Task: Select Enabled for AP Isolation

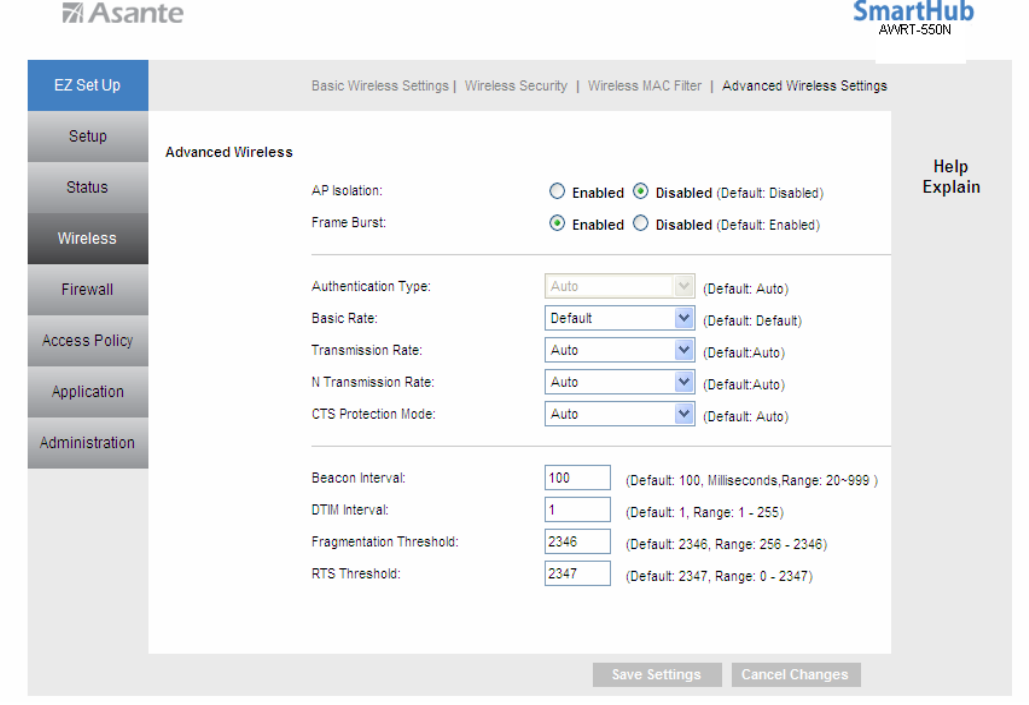Action: (x=558, y=193)
